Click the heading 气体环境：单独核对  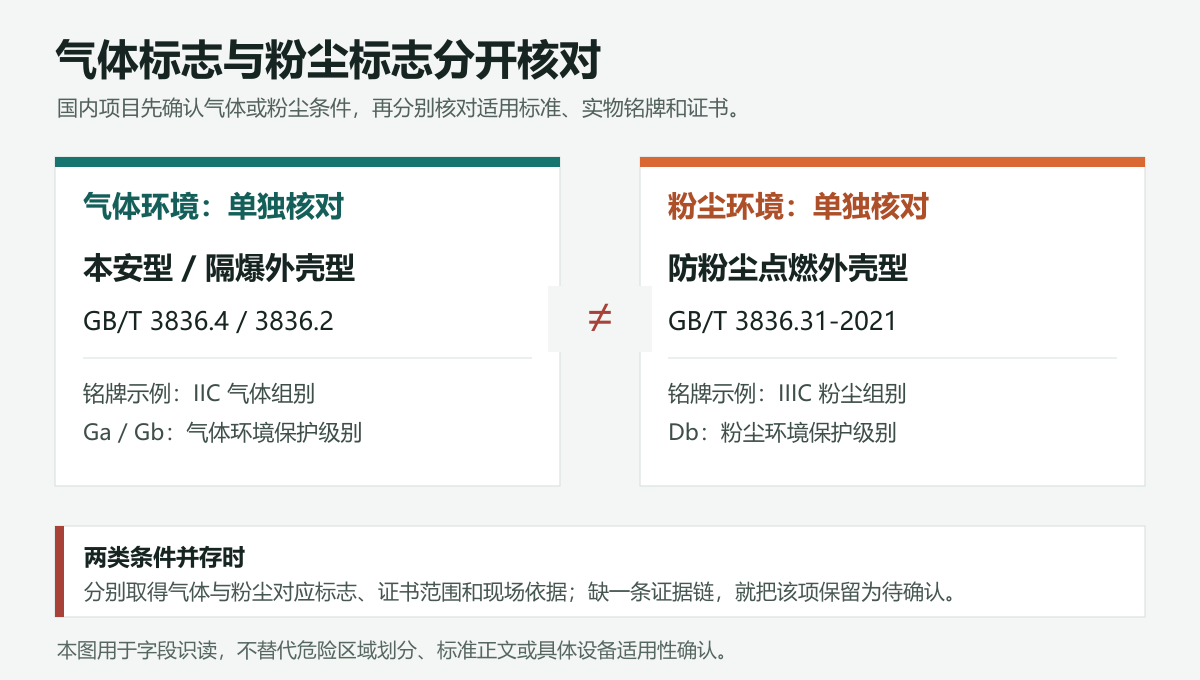213,206
